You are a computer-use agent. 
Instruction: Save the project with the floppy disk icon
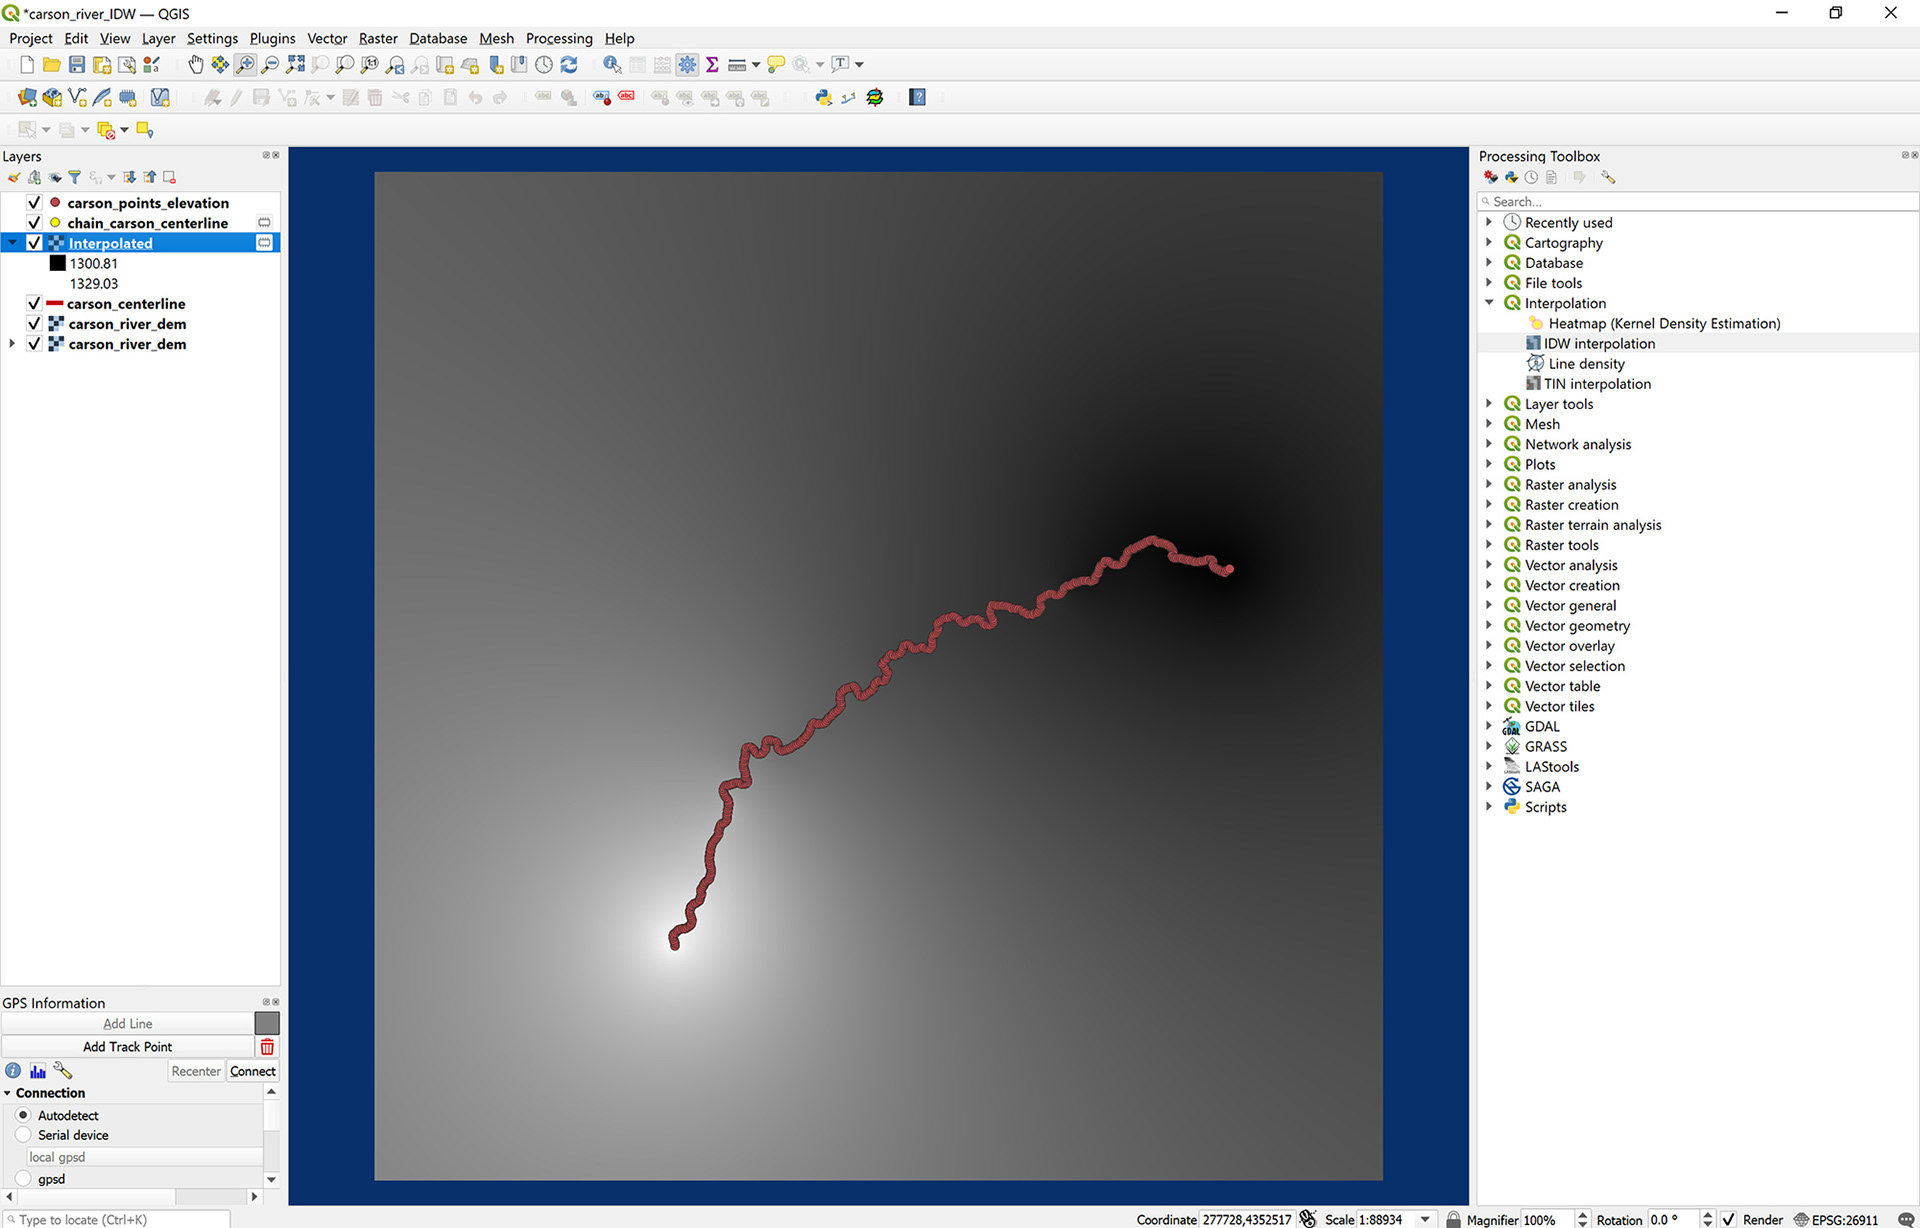[76, 65]
